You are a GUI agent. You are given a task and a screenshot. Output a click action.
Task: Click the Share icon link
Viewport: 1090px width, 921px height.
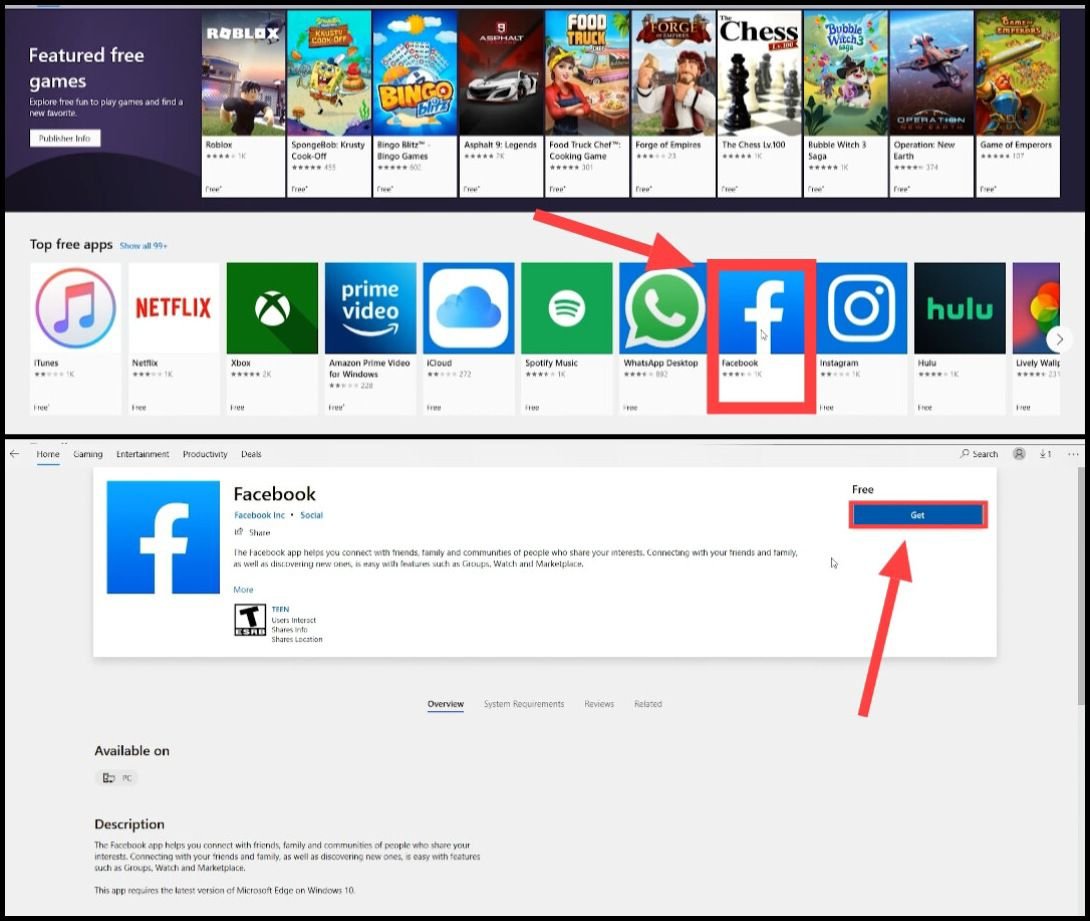252,532
